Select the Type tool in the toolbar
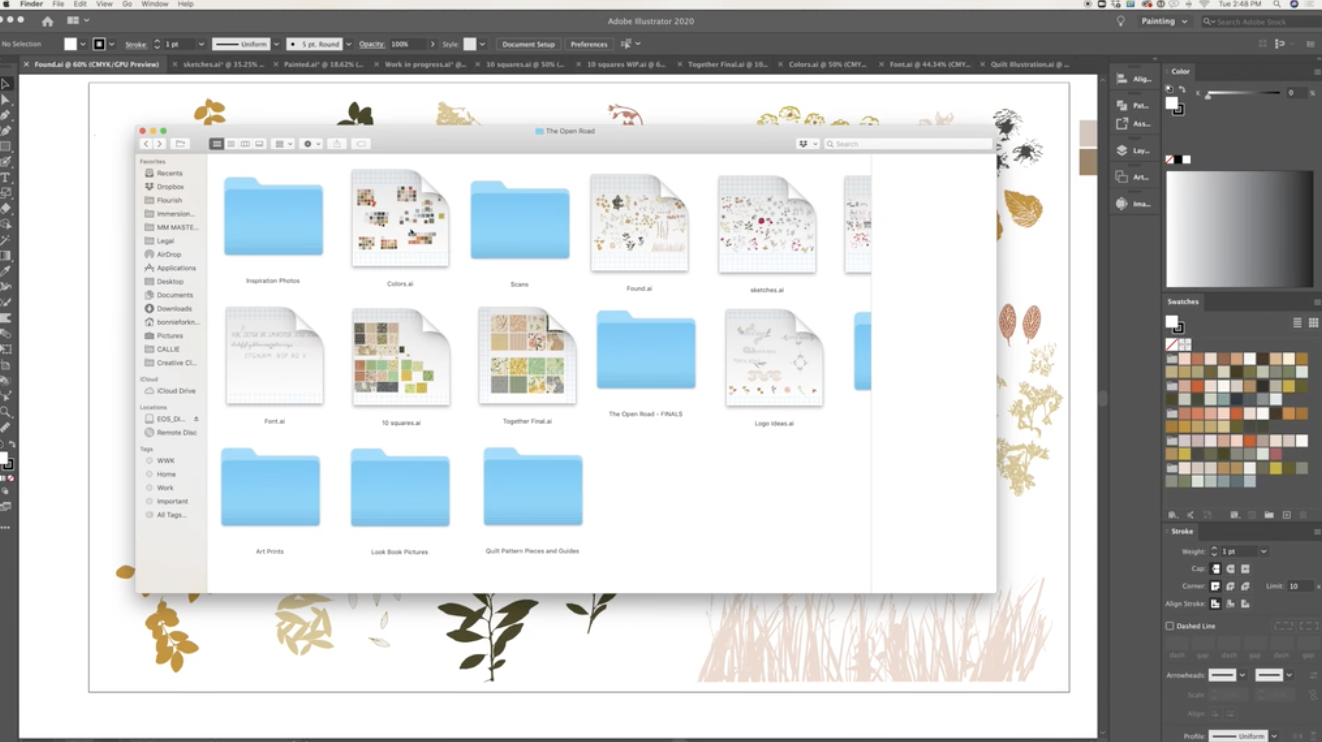 pos(6,177)
